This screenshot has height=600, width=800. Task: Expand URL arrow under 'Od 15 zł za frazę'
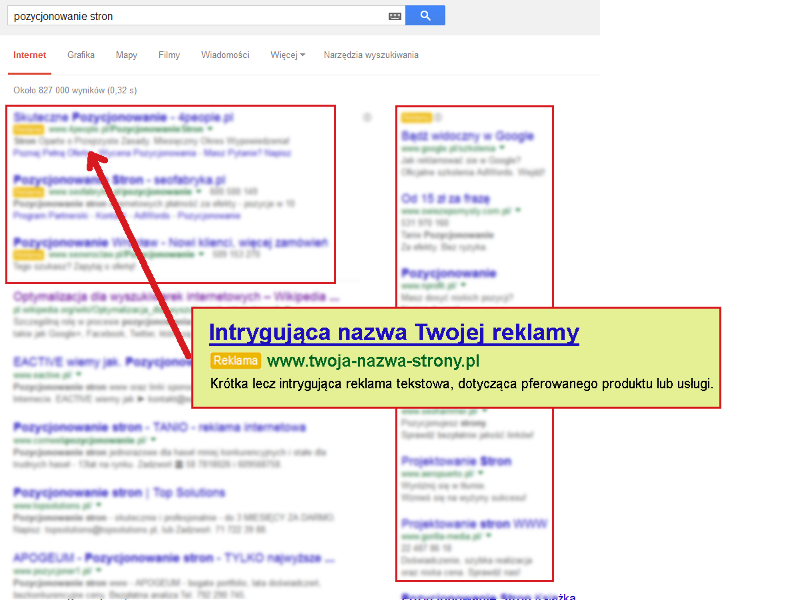(x=518, y=210)
